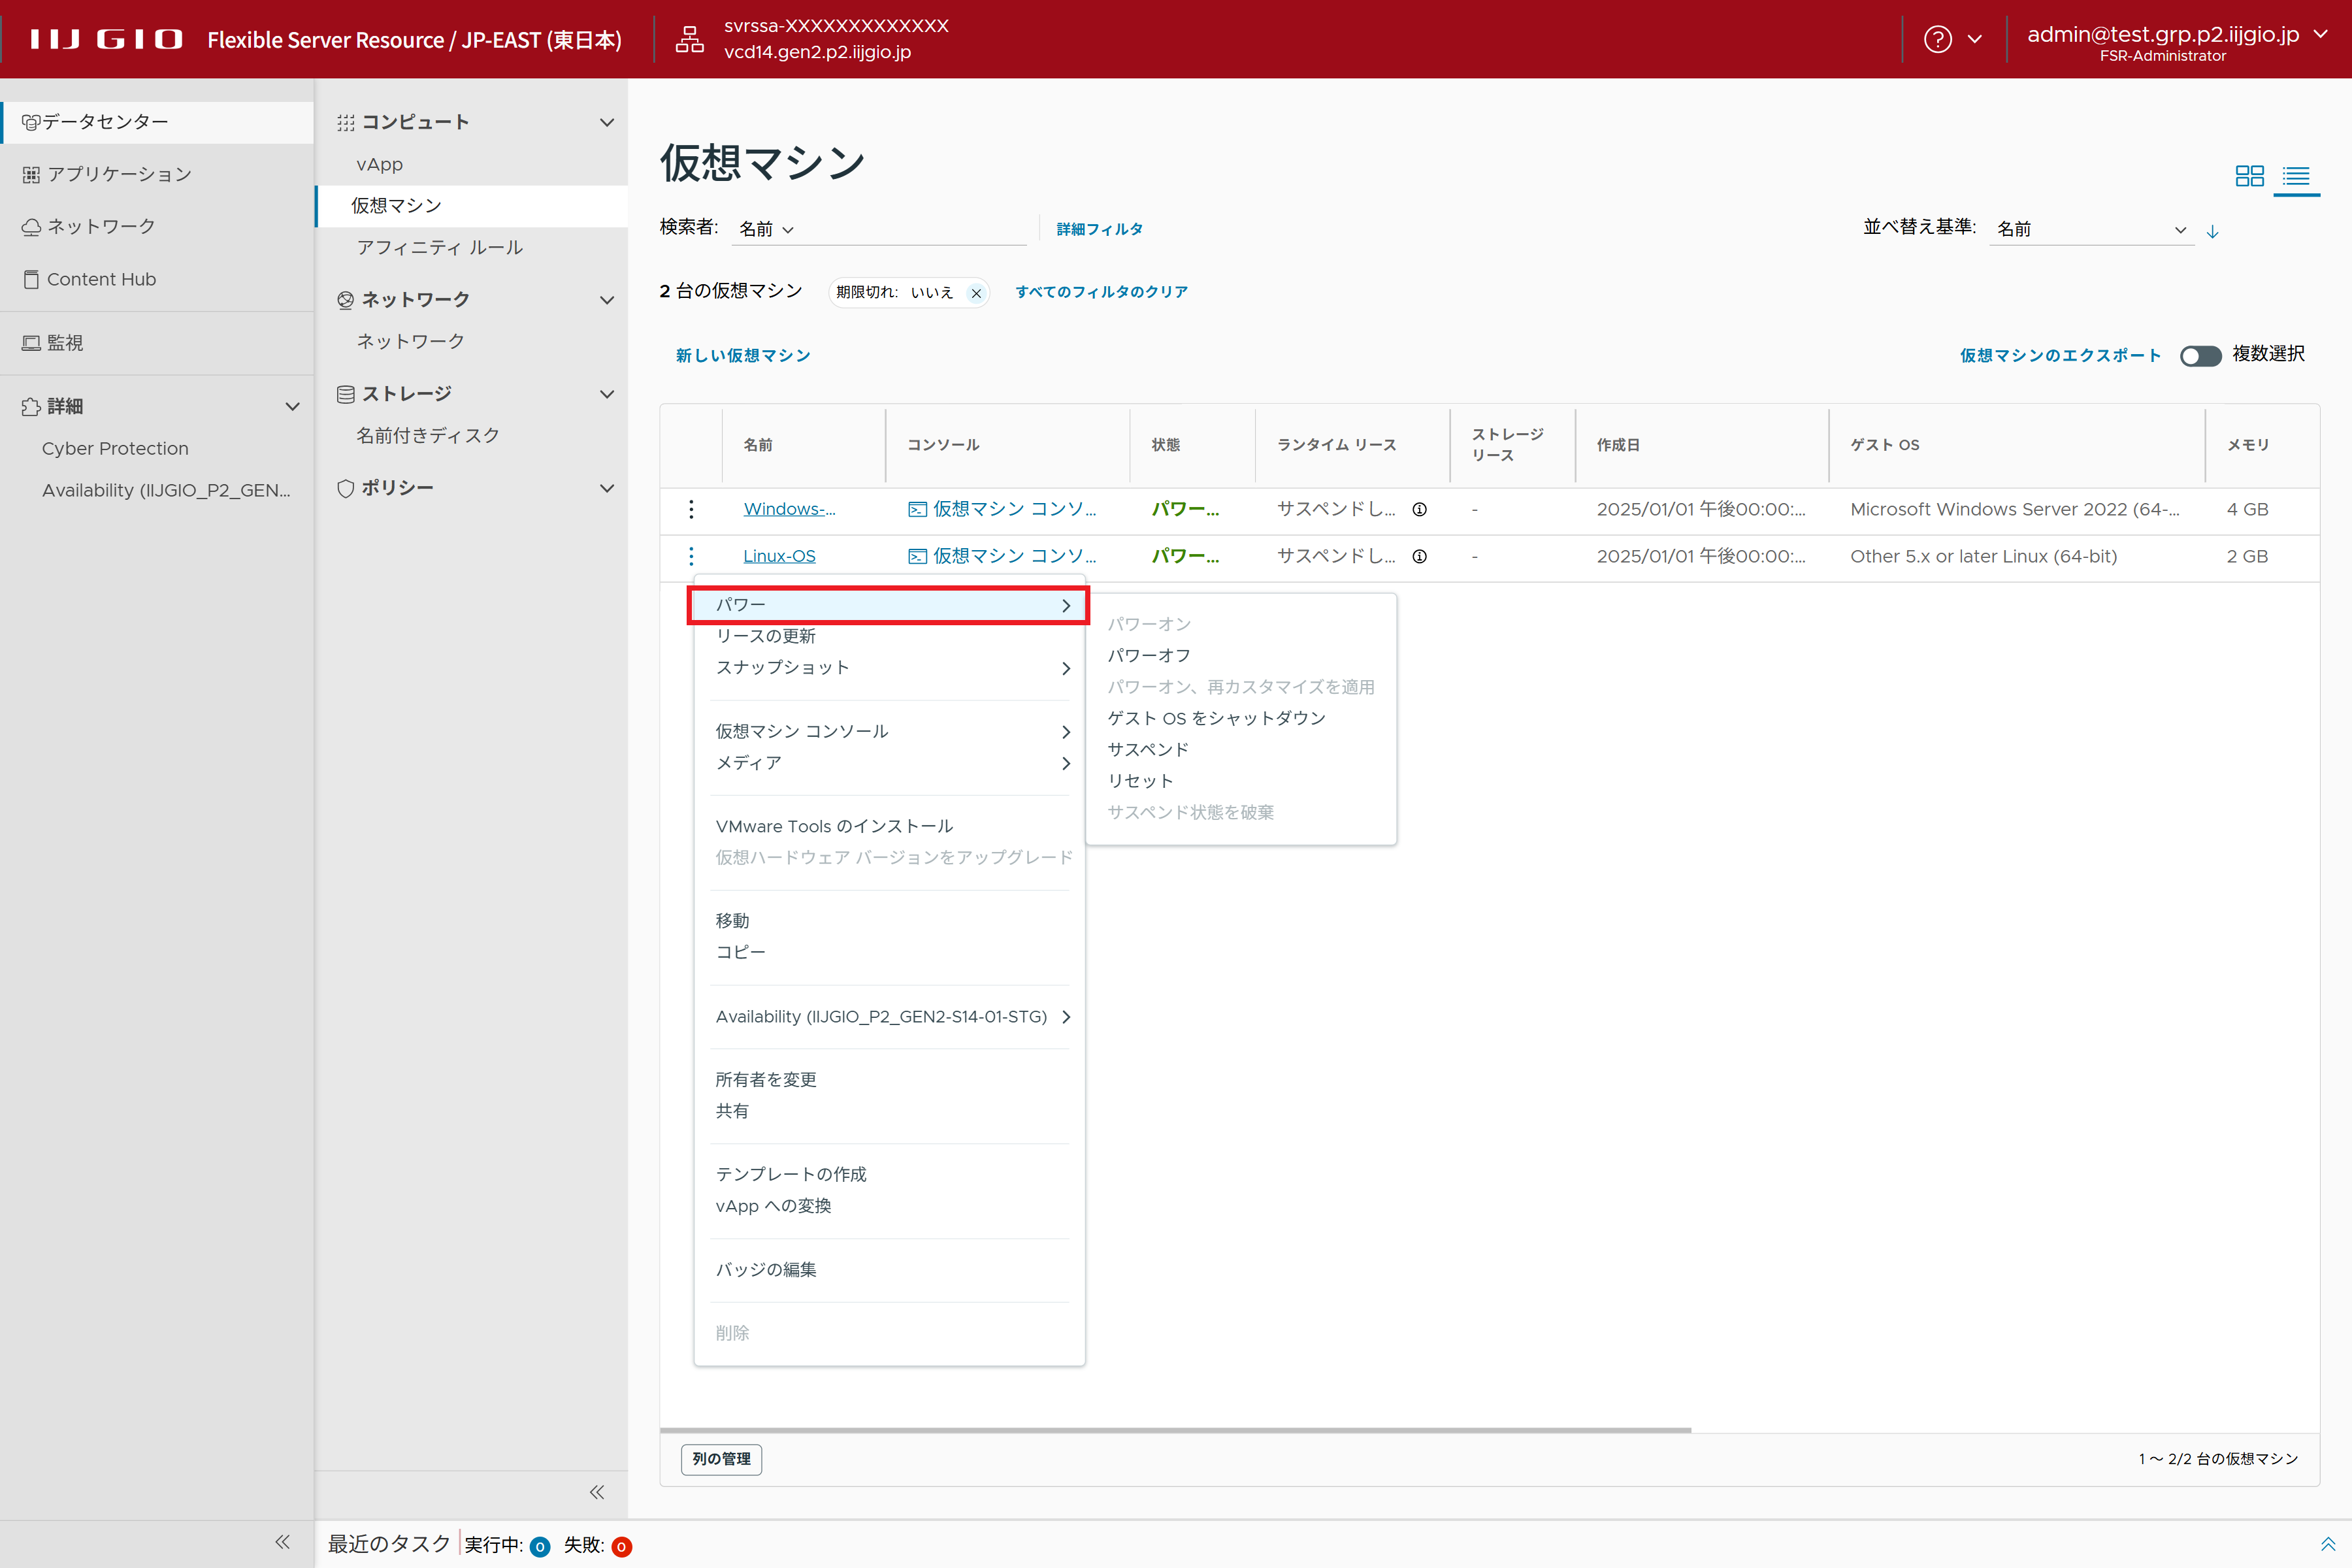Open the three-dot menu for the Windows VM
Viewport: 2352px width, 1568px height.
tap(691, 509)
